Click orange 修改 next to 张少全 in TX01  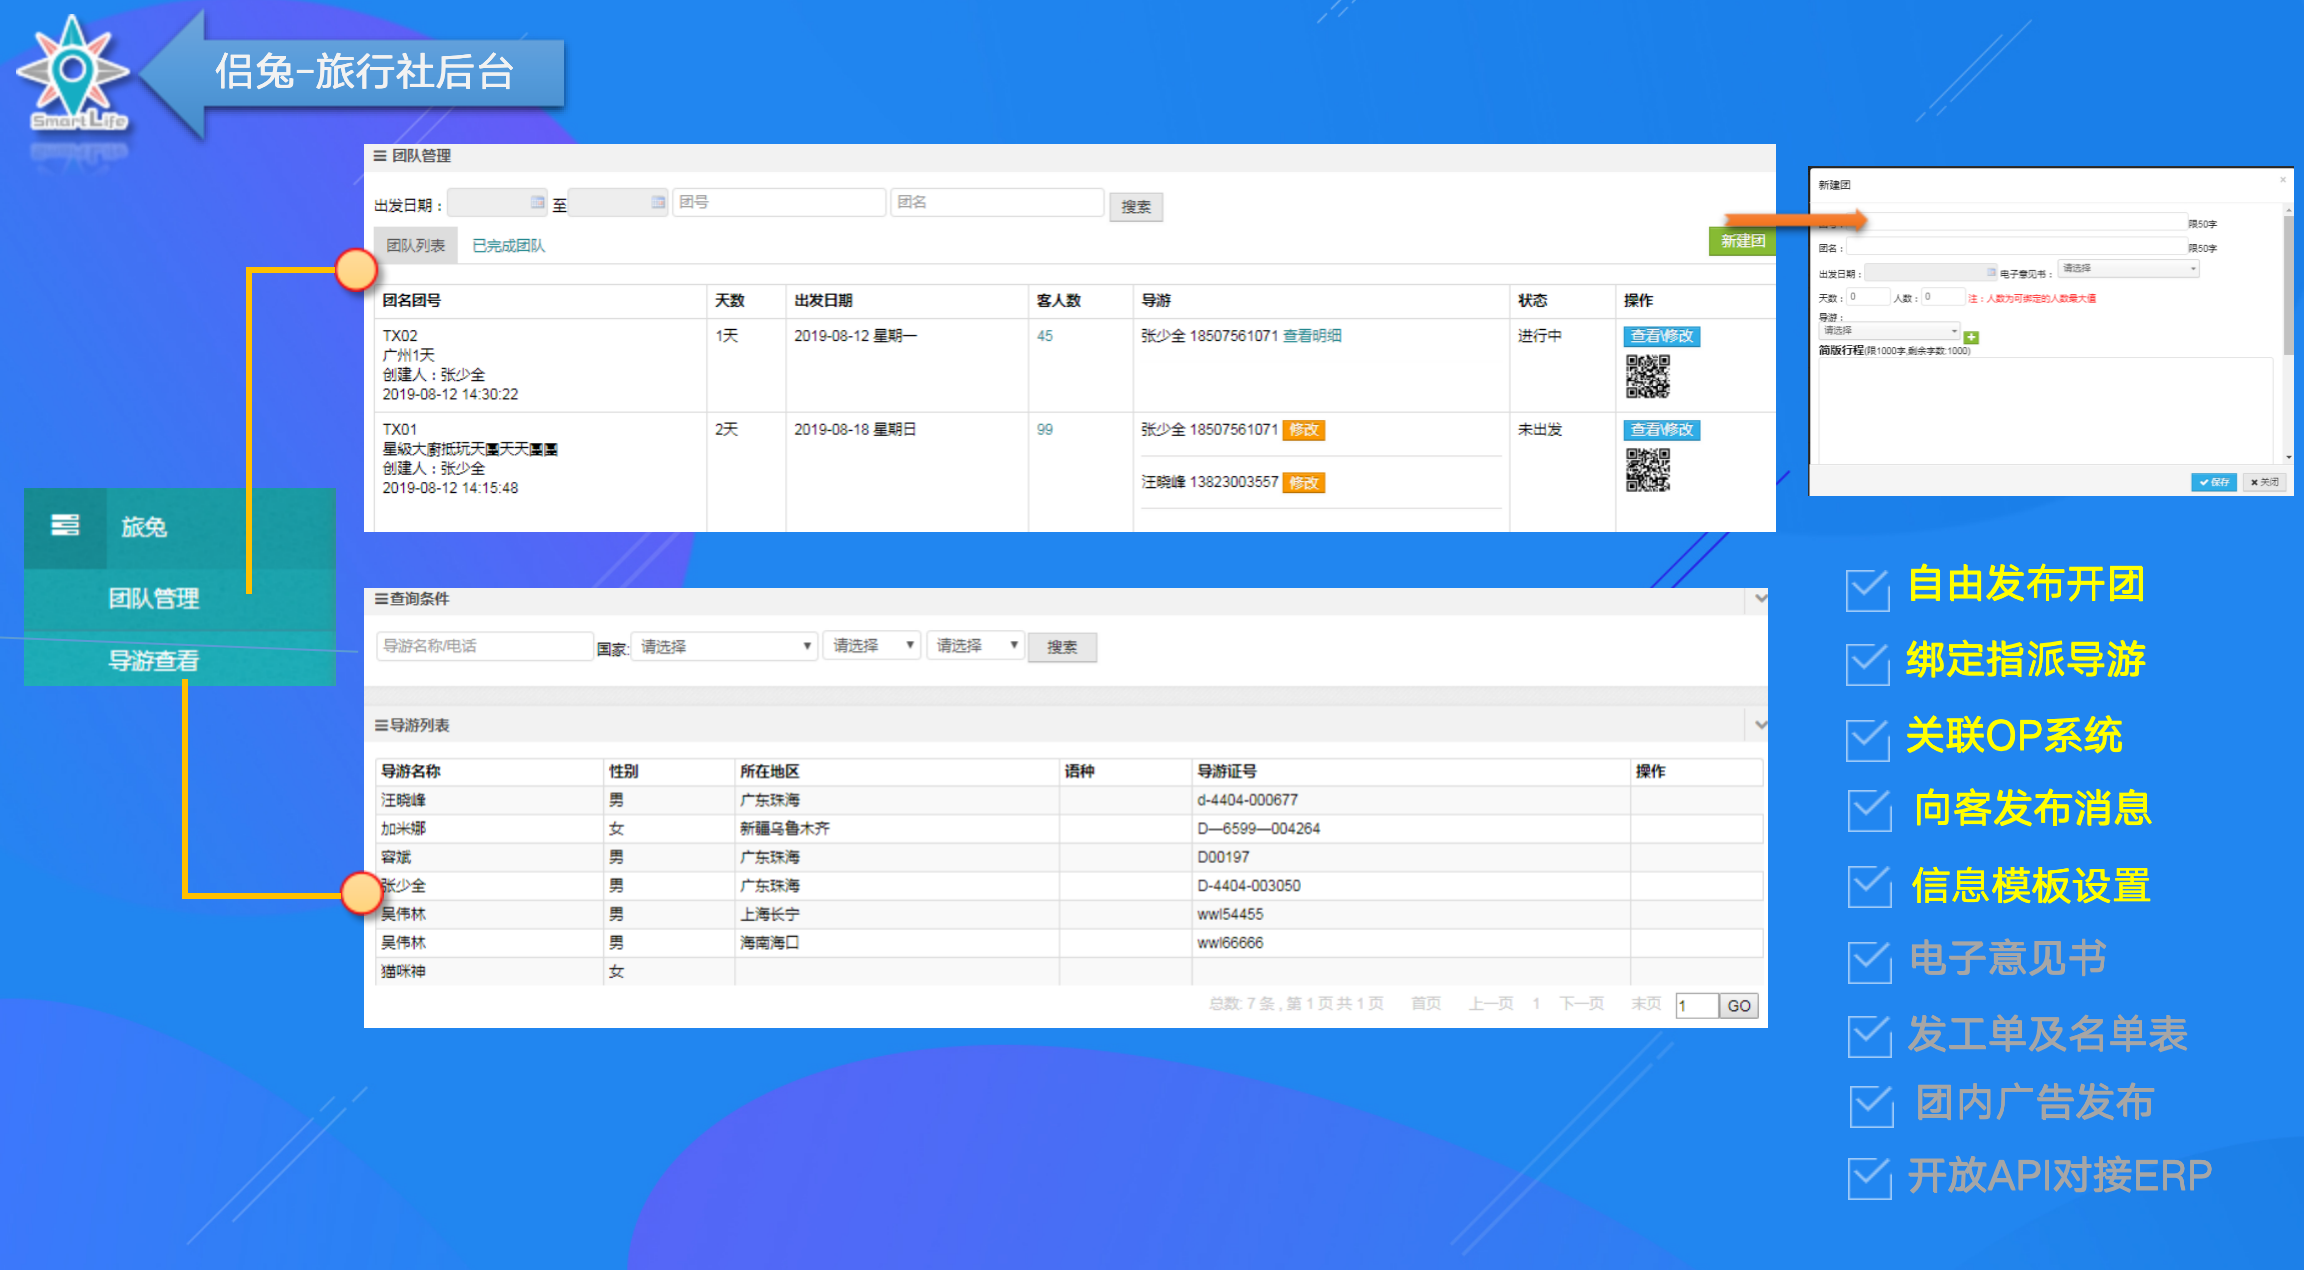point(1304,430)
